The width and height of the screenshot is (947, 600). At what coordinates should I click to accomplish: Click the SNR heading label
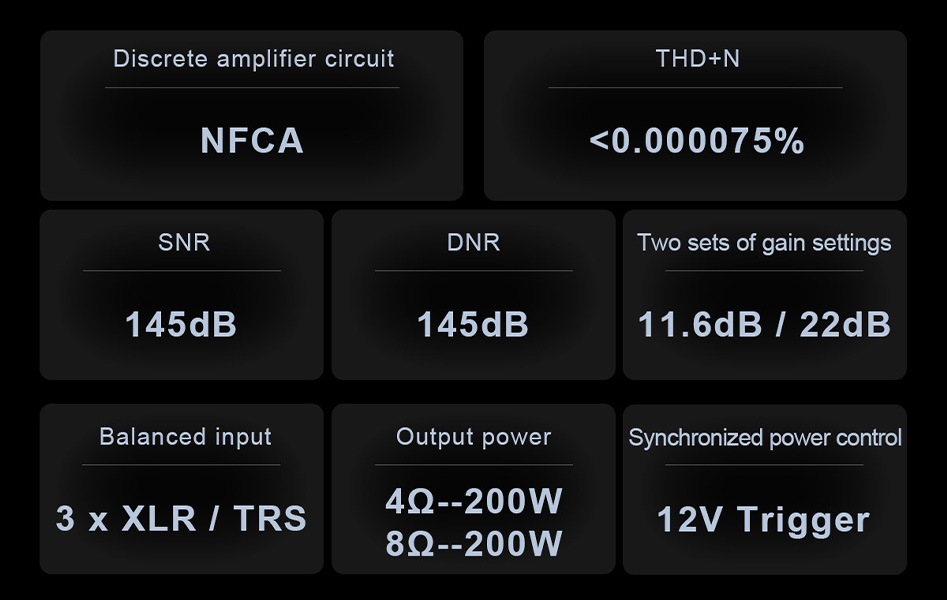[184, 242]
